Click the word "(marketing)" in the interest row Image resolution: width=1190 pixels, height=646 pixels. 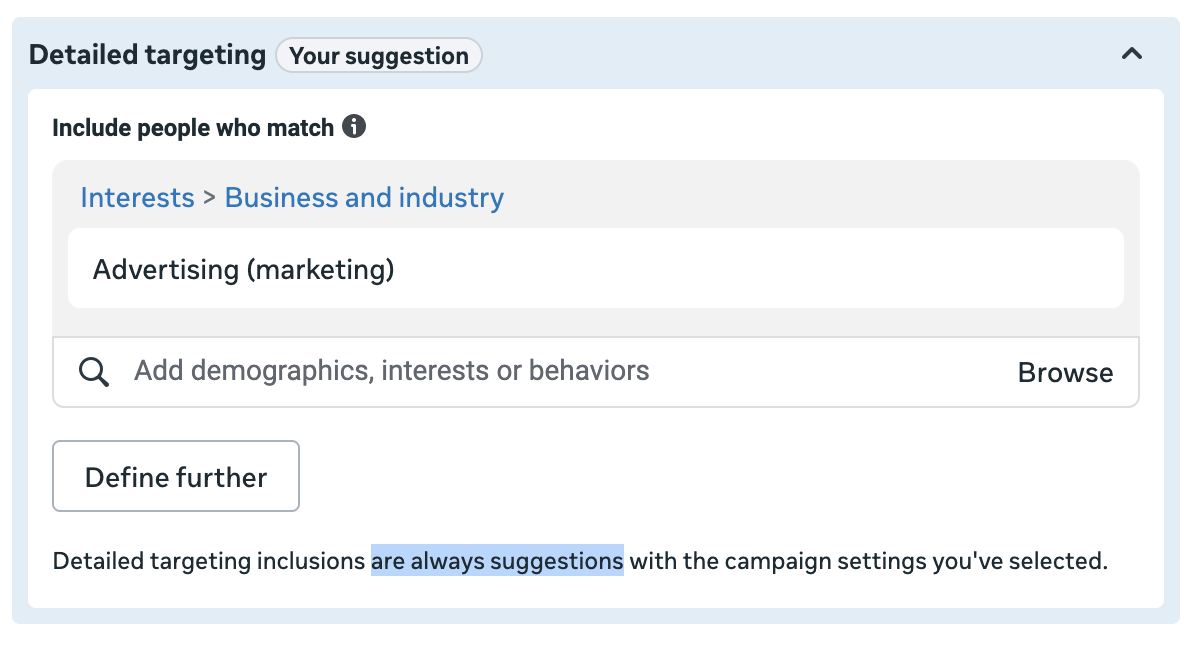(332, 269)
